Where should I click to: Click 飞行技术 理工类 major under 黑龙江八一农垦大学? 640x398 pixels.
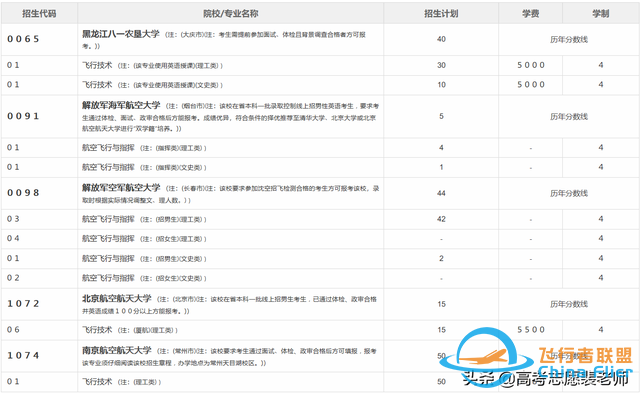[152, 65]
